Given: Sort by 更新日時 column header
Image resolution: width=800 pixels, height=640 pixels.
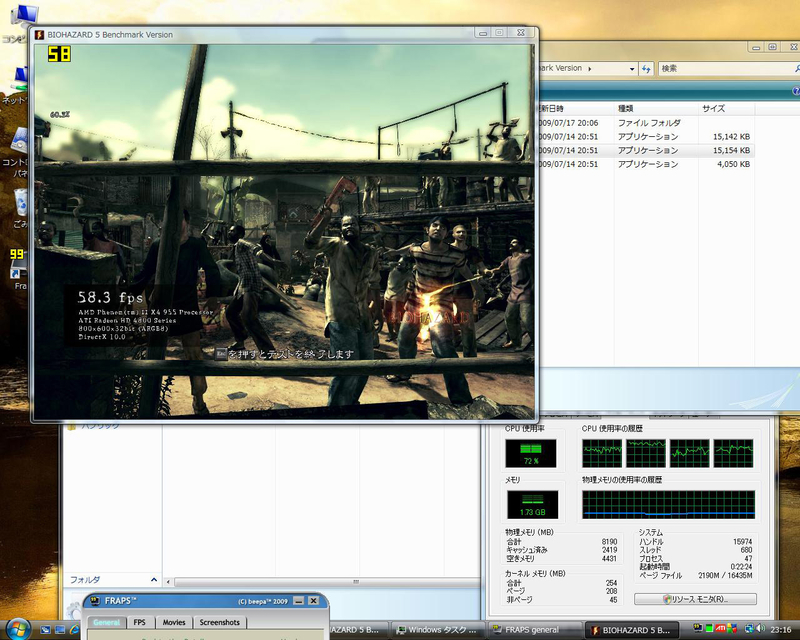Looking at the screenshot, I should pyautogui.click(x=576, y=108).
